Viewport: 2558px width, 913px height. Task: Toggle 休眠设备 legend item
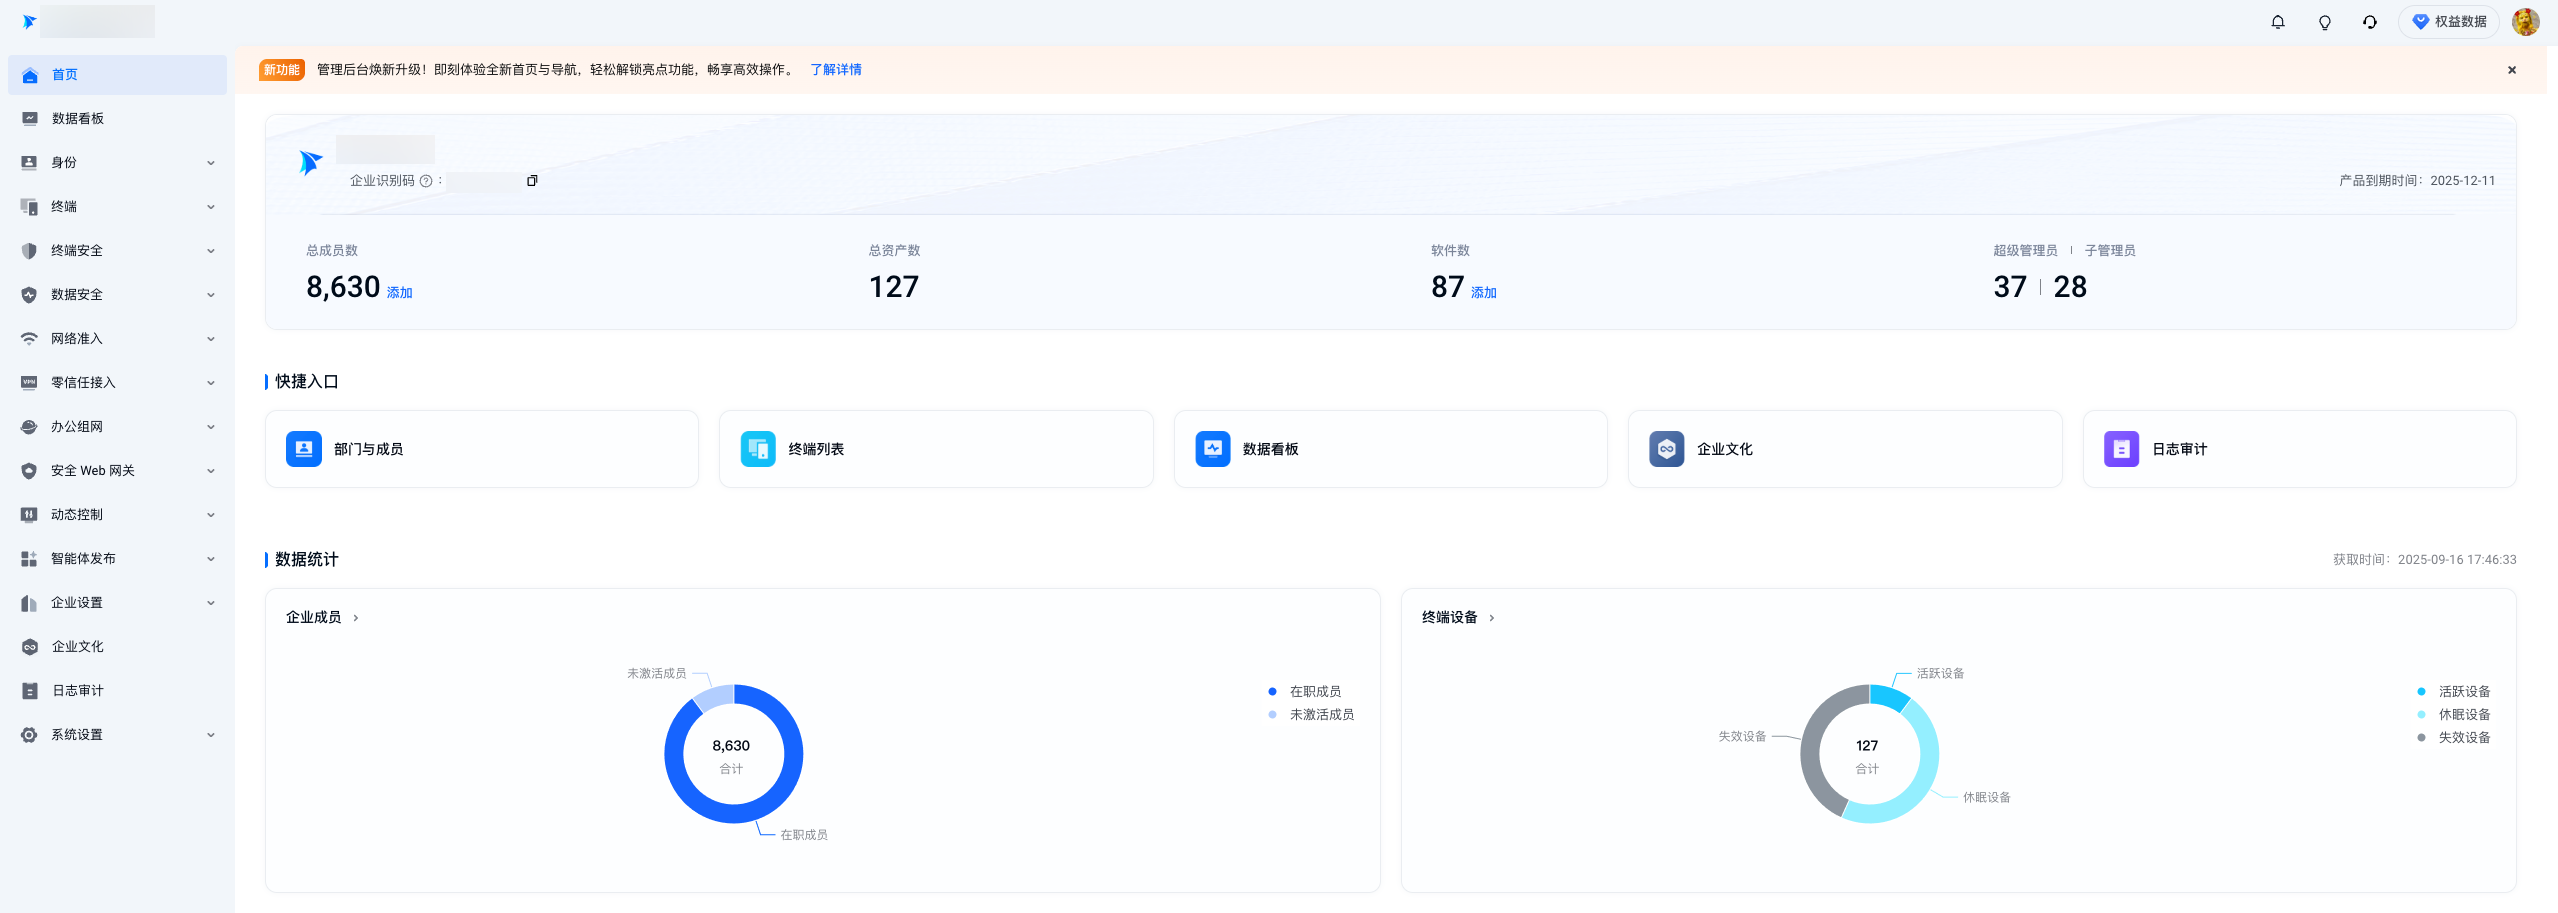(2454, 715)
